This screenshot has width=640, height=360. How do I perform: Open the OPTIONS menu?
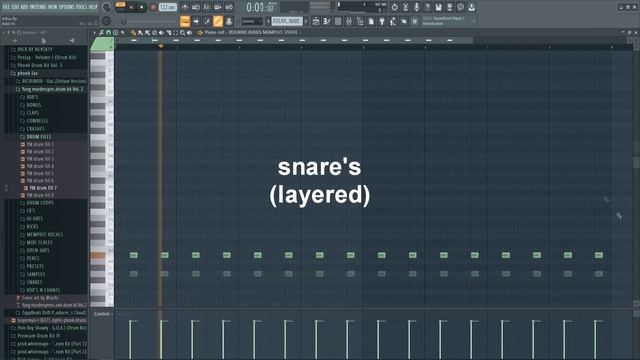tap(67, 7)
